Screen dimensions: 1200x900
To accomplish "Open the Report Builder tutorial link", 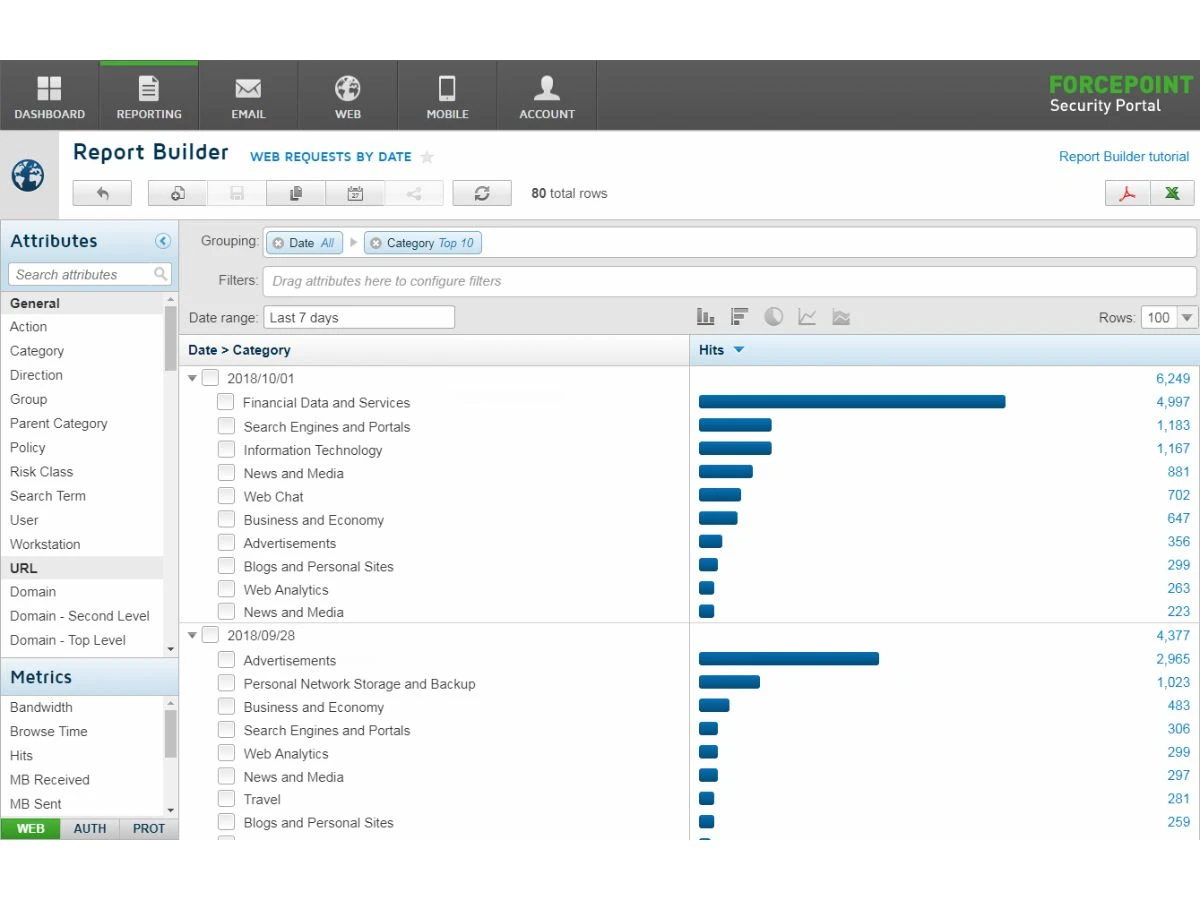I will point(1124,157).
